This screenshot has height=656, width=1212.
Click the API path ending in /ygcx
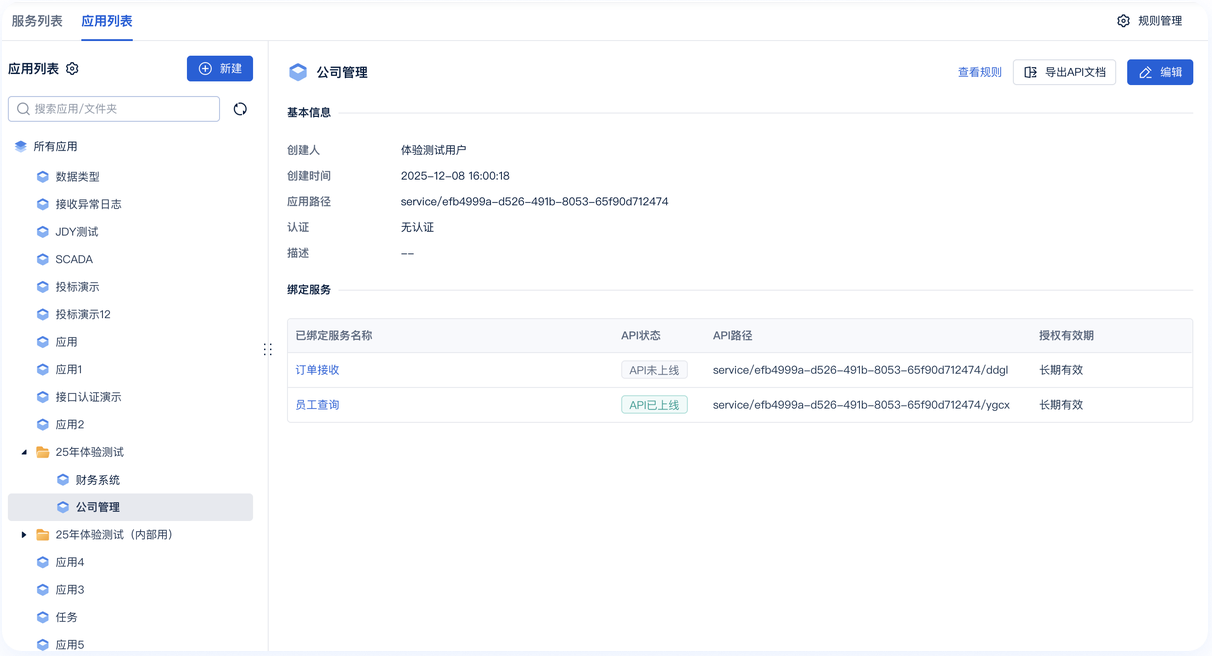pyautogui.click(x=861, y=405)
